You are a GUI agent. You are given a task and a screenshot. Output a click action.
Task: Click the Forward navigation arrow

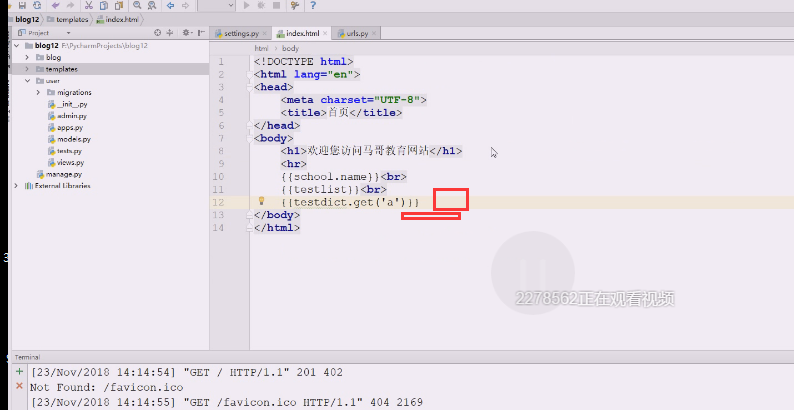coord(185,6)
